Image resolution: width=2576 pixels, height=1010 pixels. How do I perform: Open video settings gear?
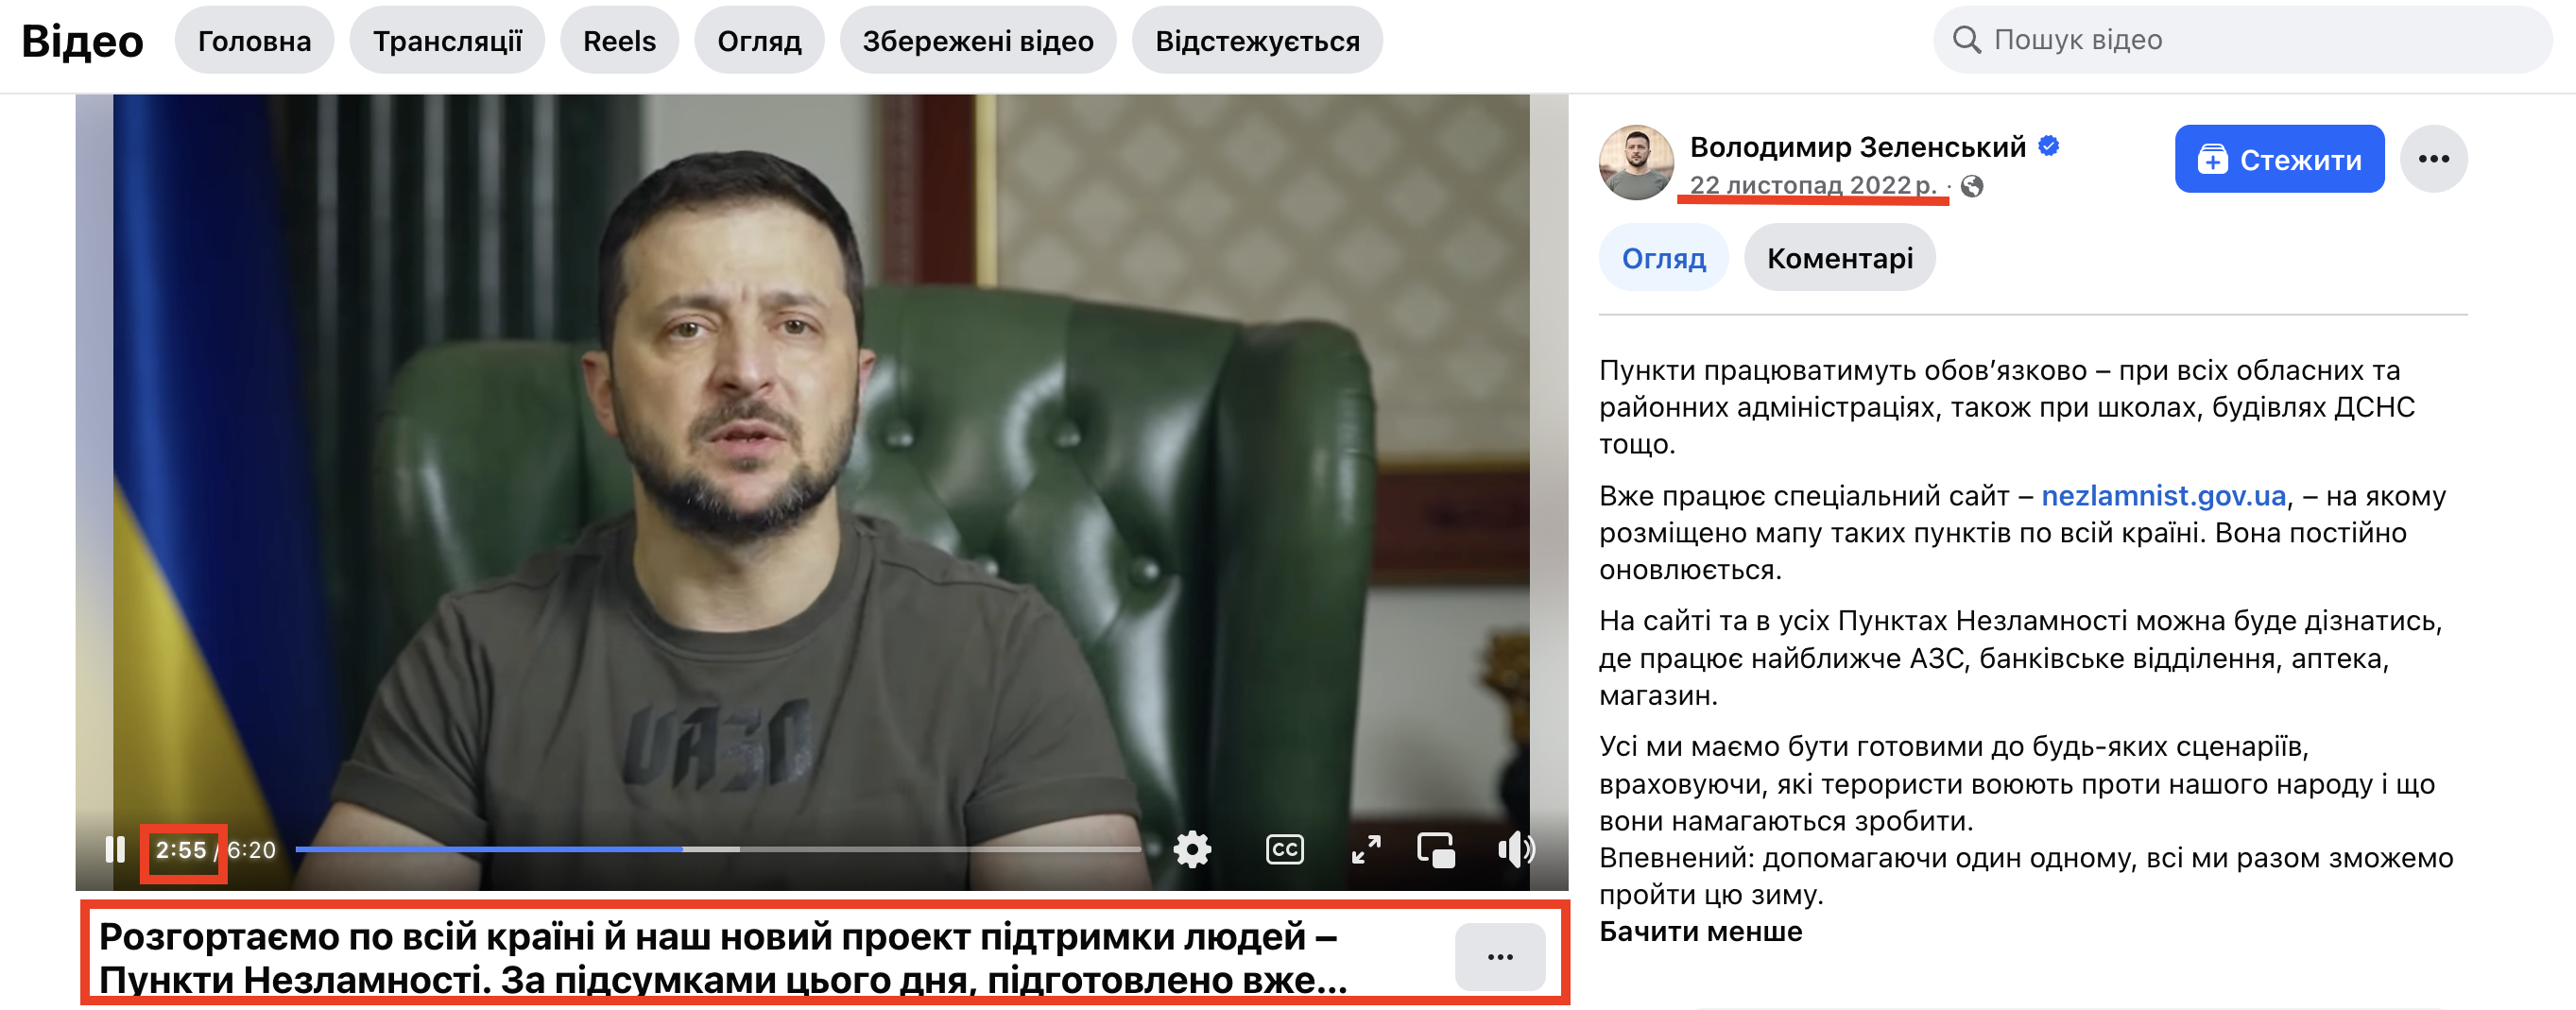(1192, 850)
